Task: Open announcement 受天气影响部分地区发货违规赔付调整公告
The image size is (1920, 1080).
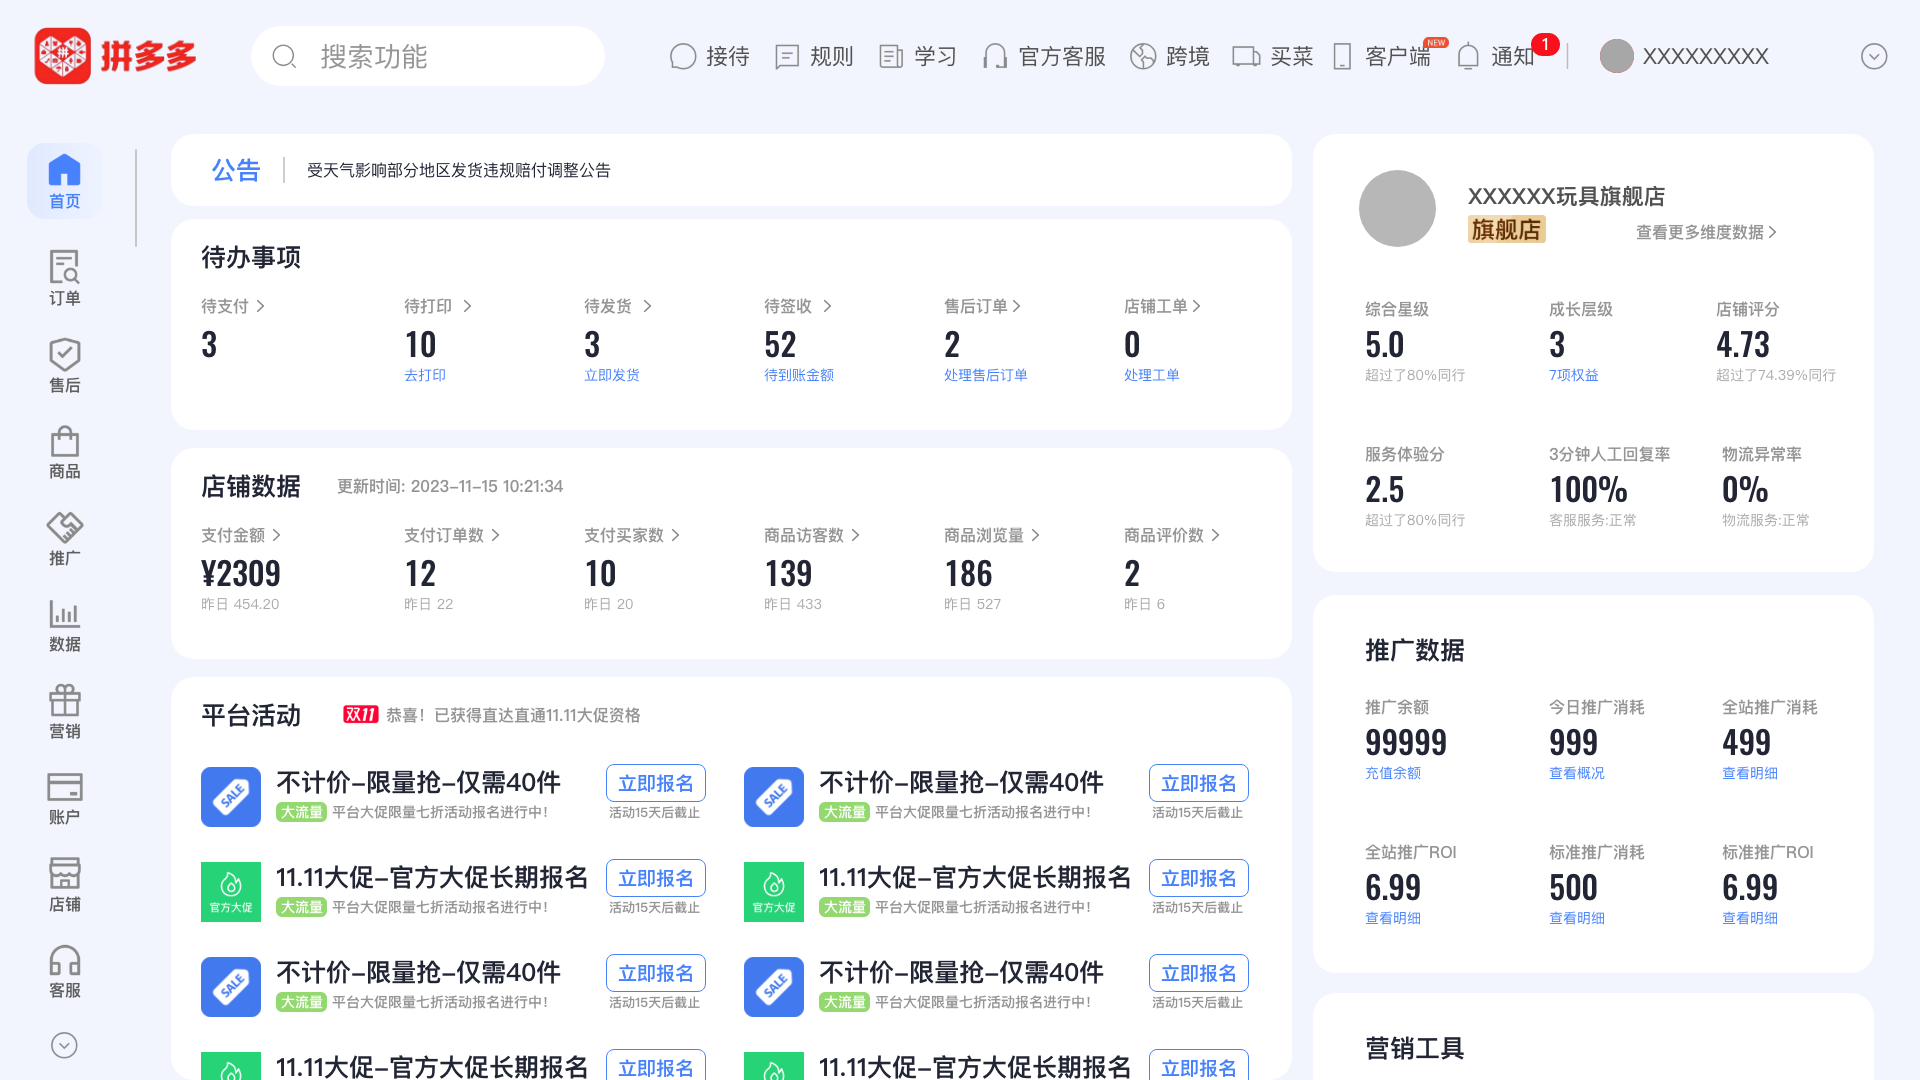Action: 458,170
